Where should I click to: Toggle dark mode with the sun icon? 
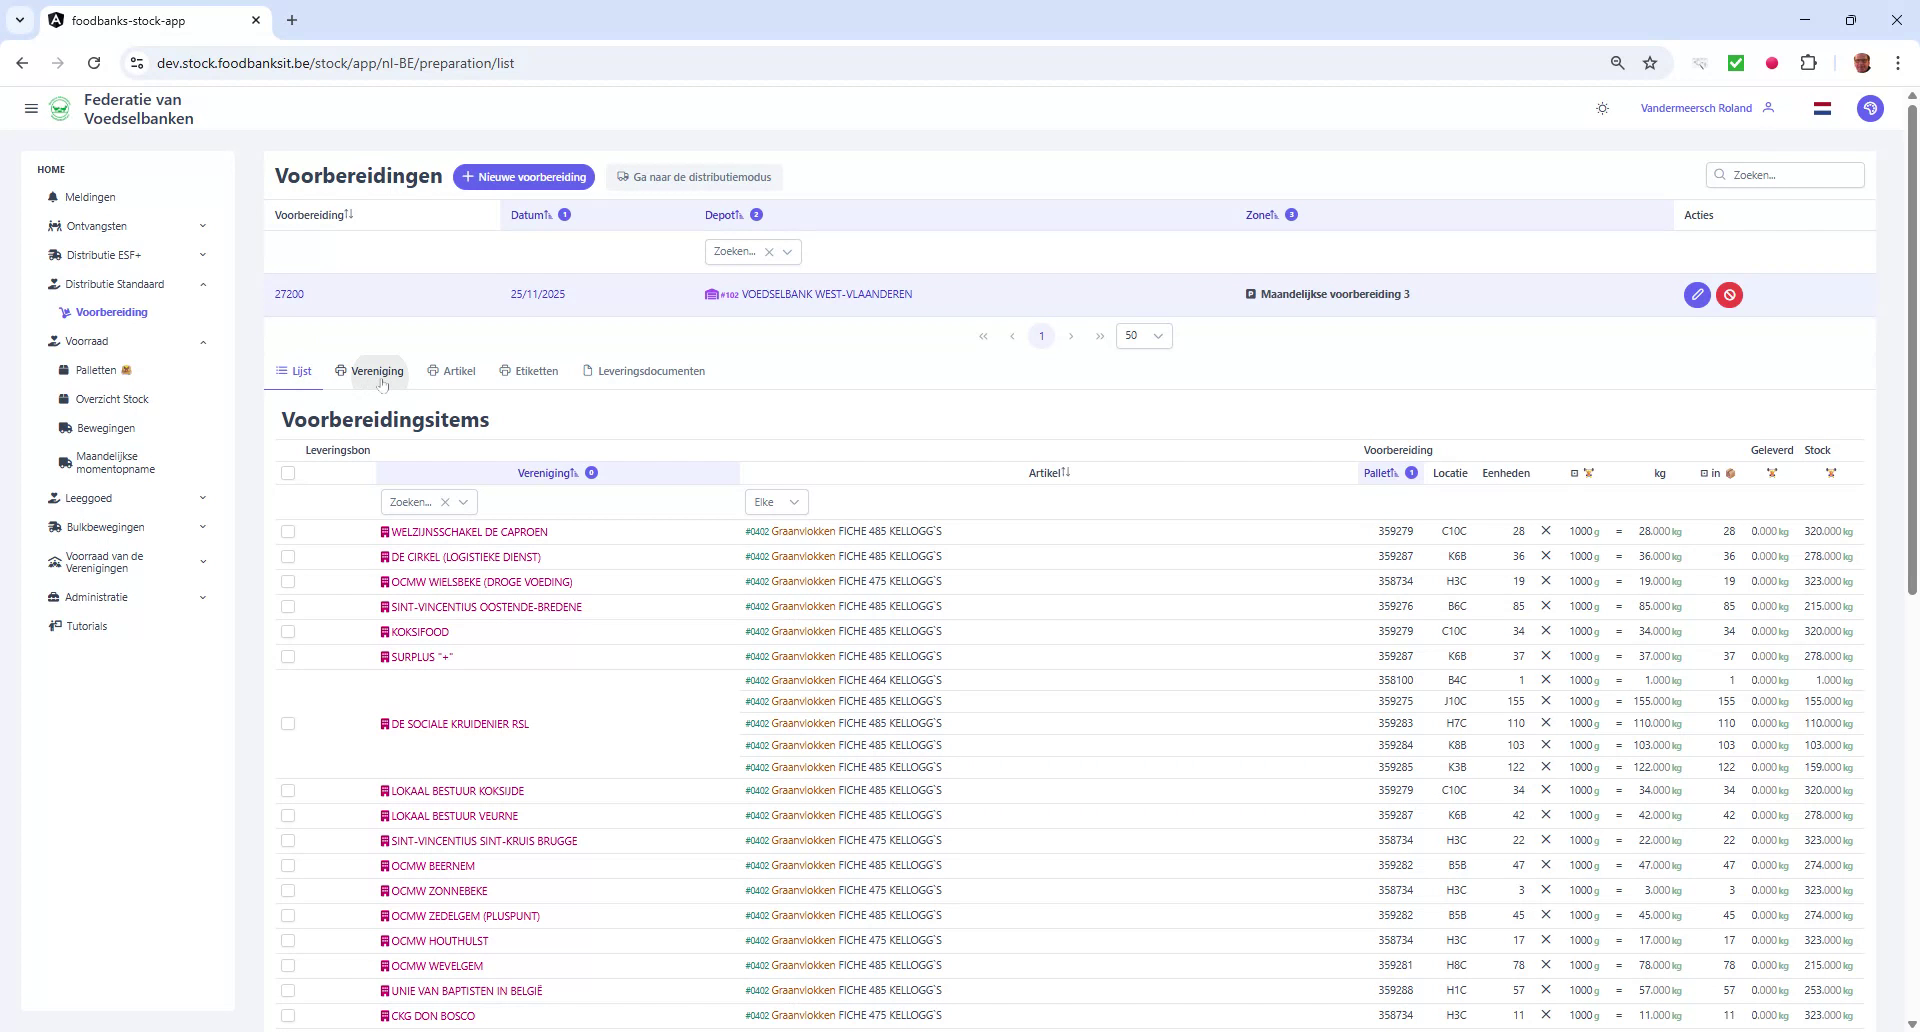1602,108
